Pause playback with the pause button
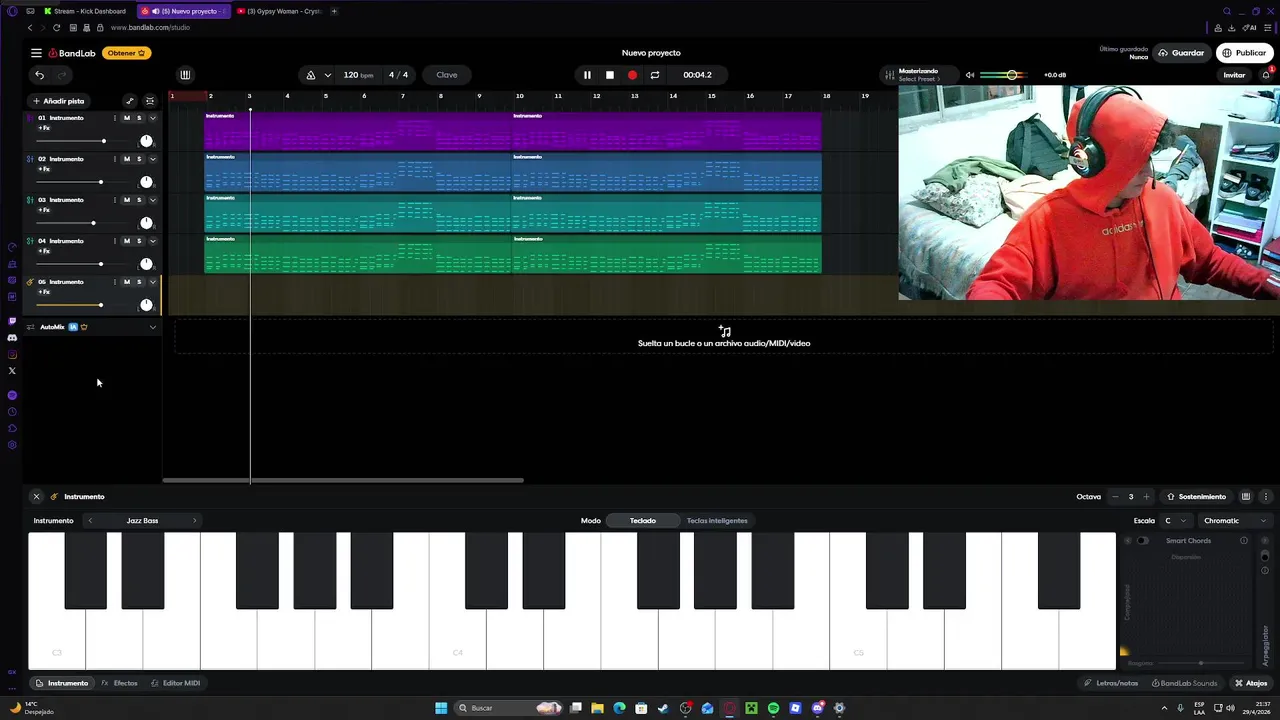 587,75
